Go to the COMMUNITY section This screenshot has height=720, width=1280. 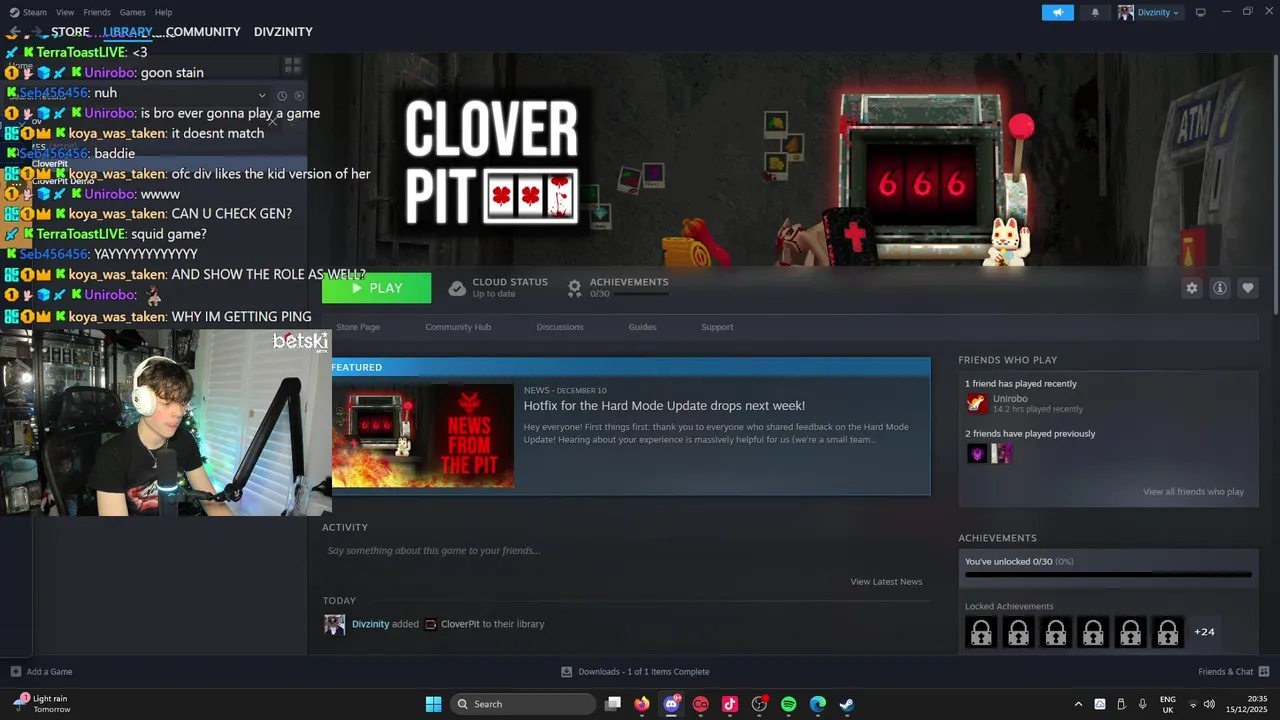pyautogui.click(x=203, y=32)
